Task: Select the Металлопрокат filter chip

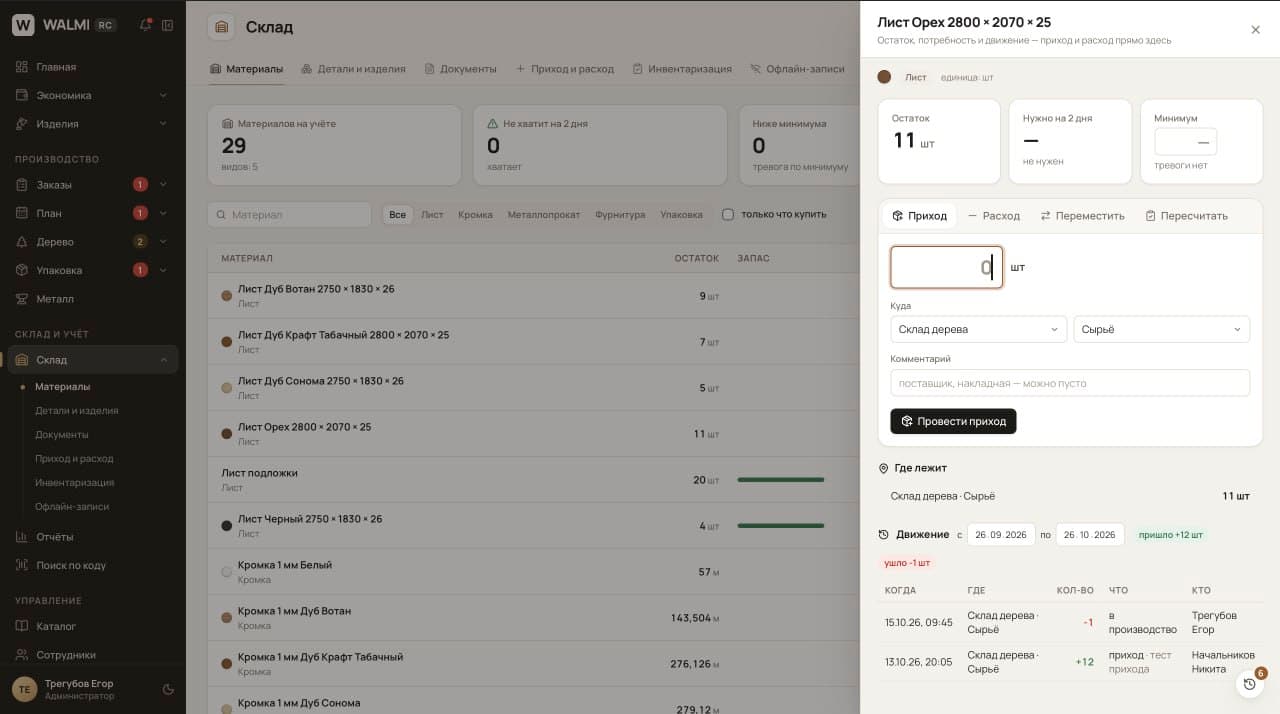Action: point(544,215)
